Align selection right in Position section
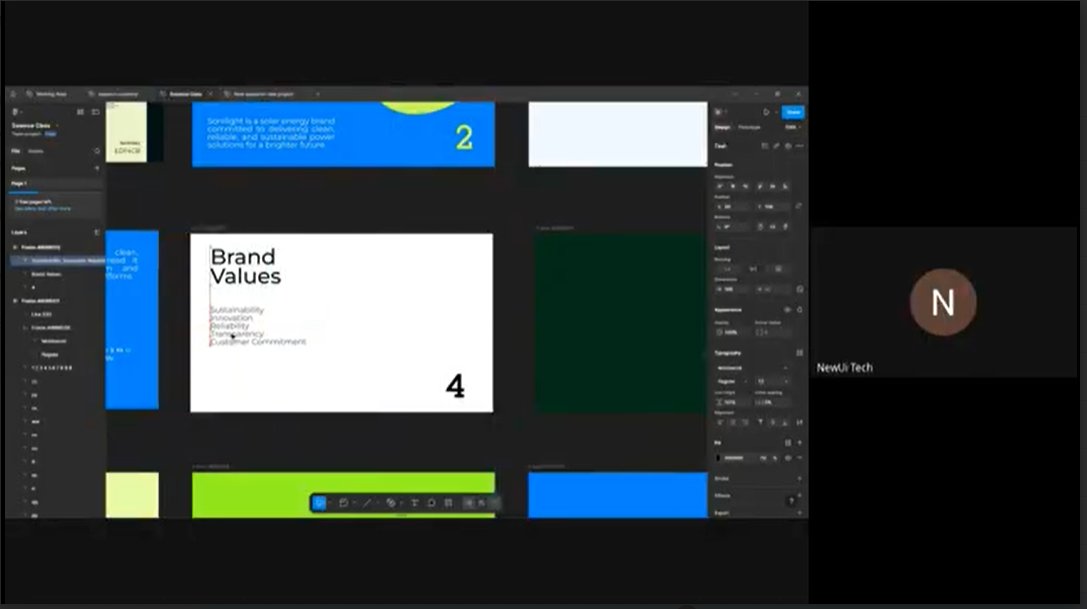This screenshot has width=1087, height=609. click(x=745, y=187)
